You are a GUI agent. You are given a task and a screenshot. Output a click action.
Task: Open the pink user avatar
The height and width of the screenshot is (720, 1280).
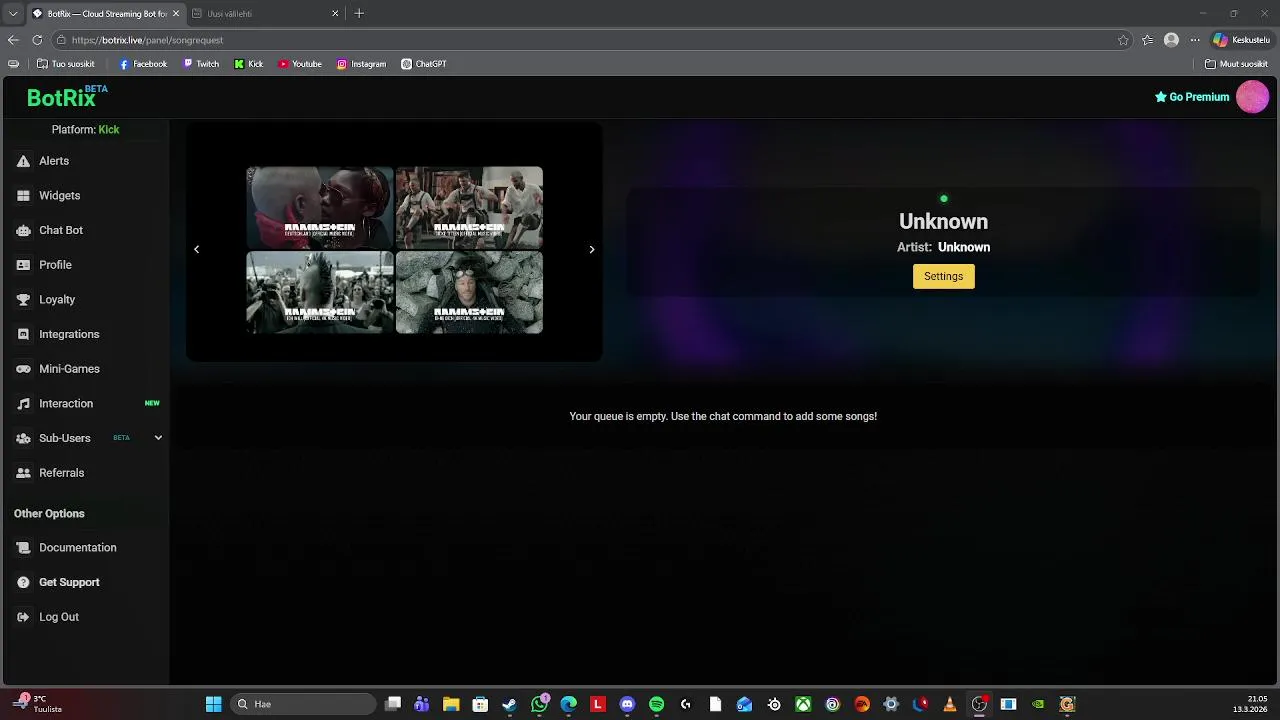coord(1252,97)
